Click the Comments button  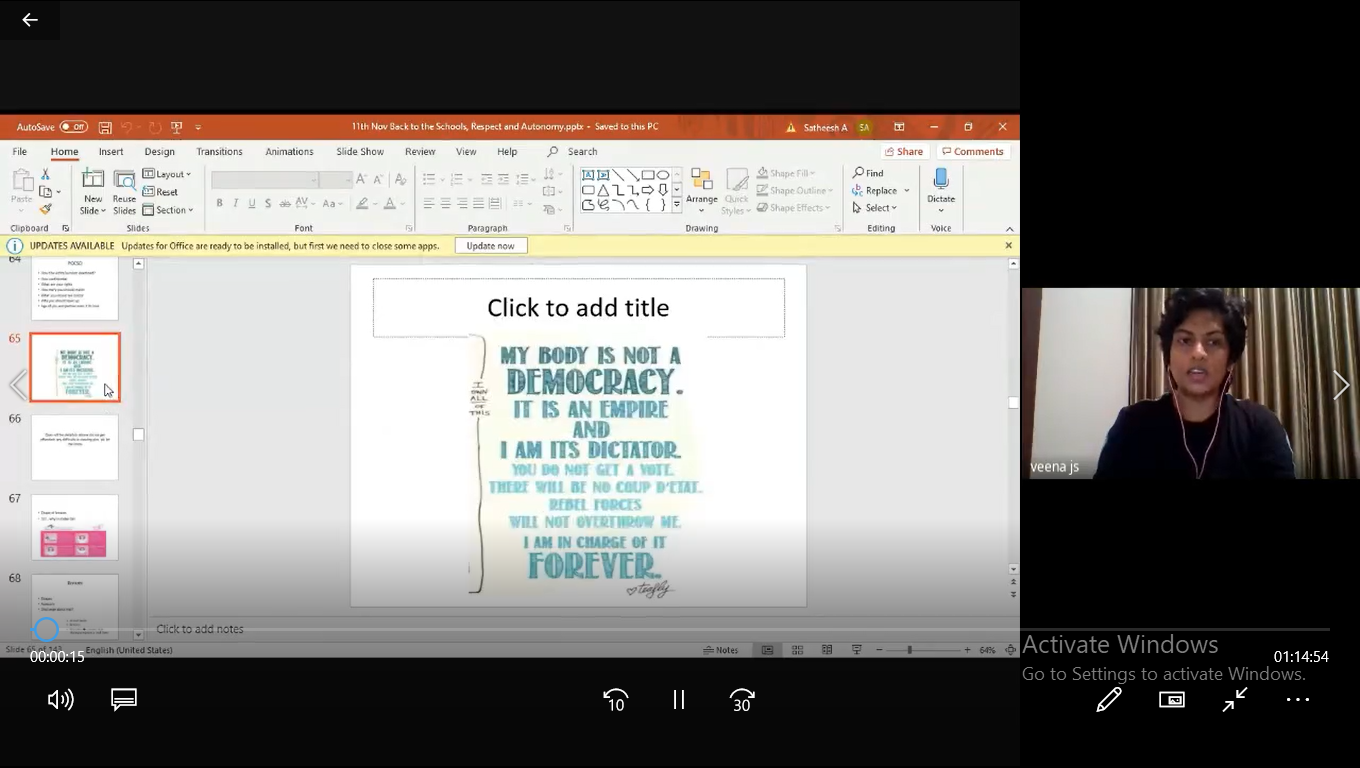coord(973,152)
